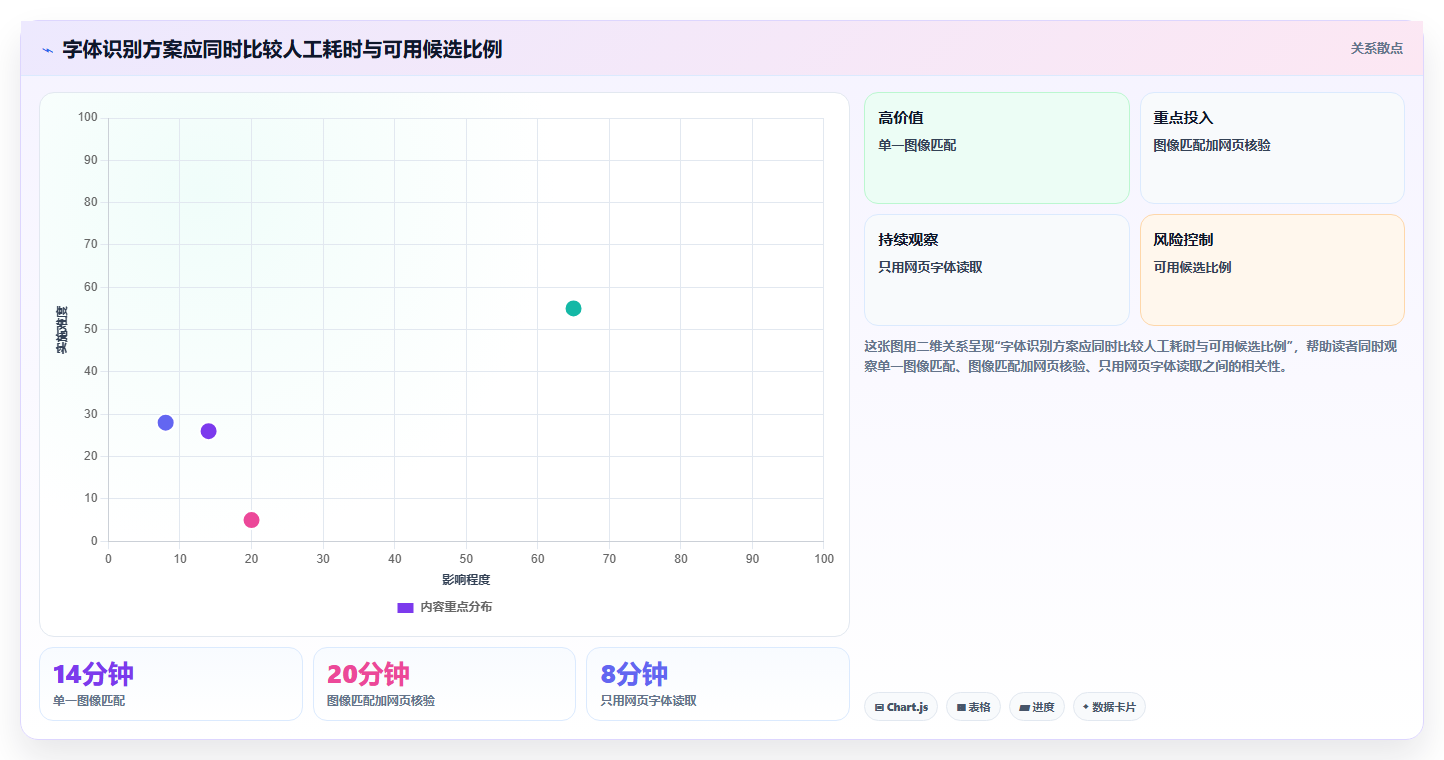The width and height of the screenshot is (1444, 760).
Task: Click the 数据卡片 sparkle icon
Action: pyautogui.click(x=1086, y=706)
